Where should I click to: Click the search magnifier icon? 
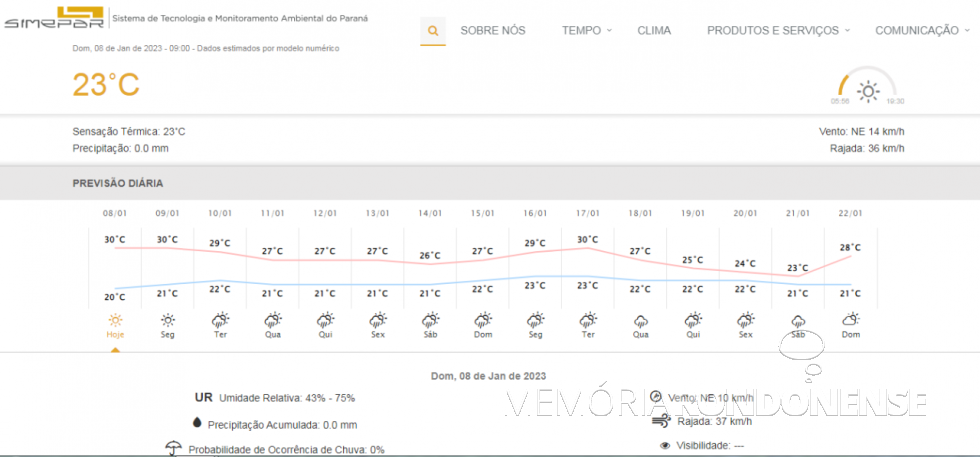pyautogui.click(x=433, y=30)
